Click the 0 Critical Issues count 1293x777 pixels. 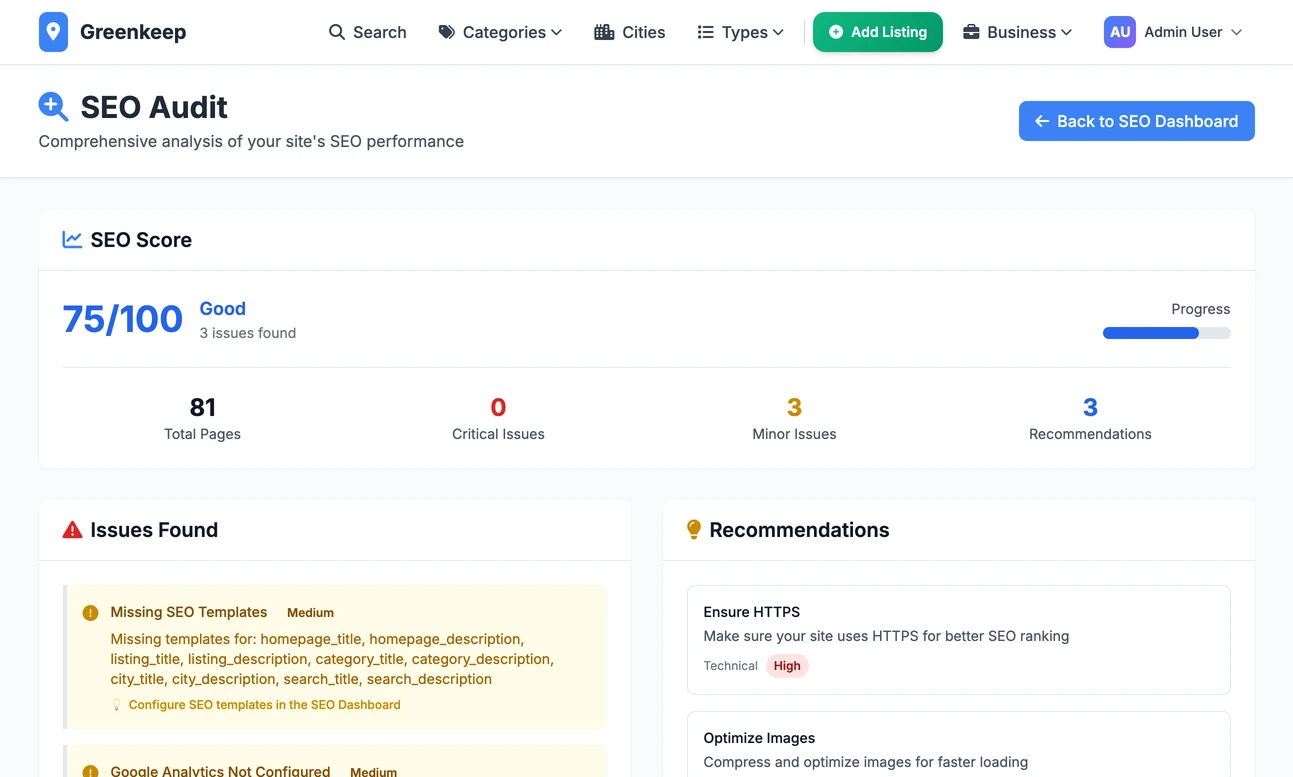tap(498, 407)
